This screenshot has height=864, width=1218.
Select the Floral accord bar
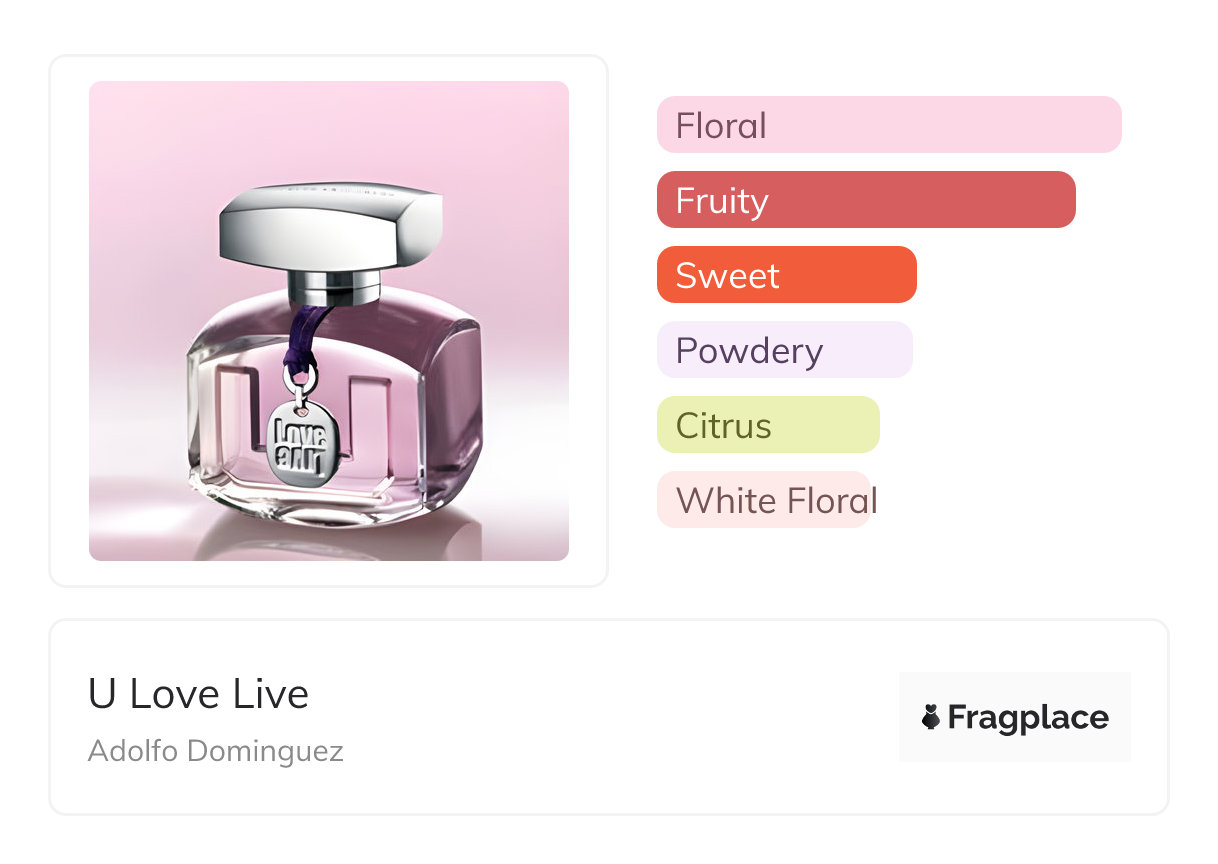[x=888, y=125]
